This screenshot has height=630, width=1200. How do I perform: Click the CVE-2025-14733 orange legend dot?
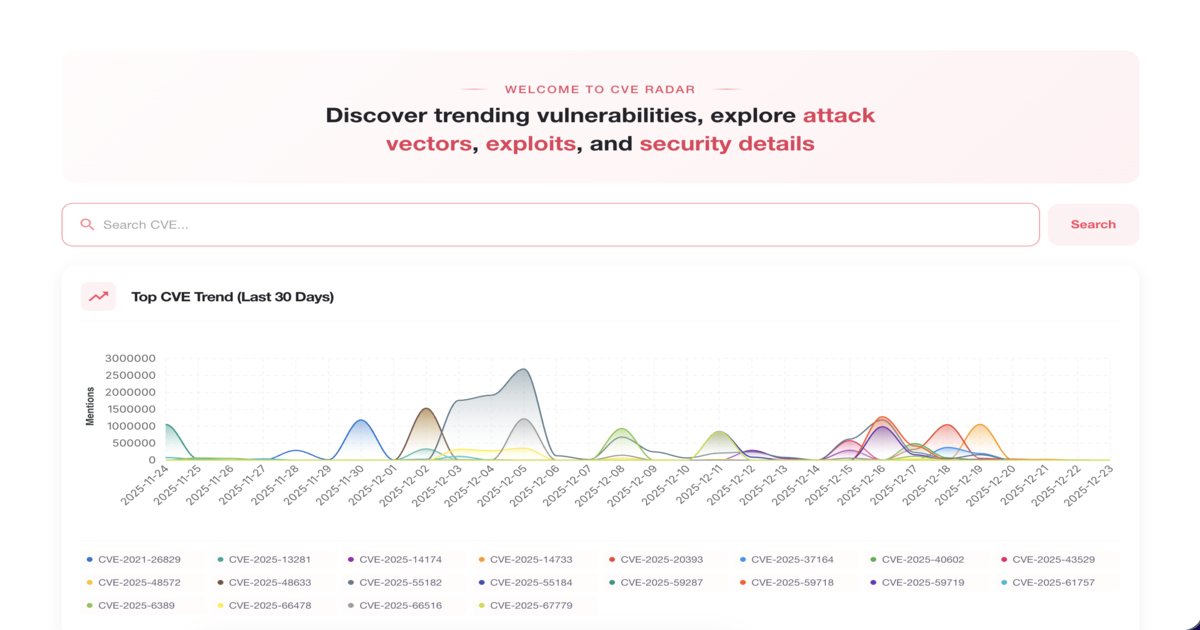click(482, 560)
